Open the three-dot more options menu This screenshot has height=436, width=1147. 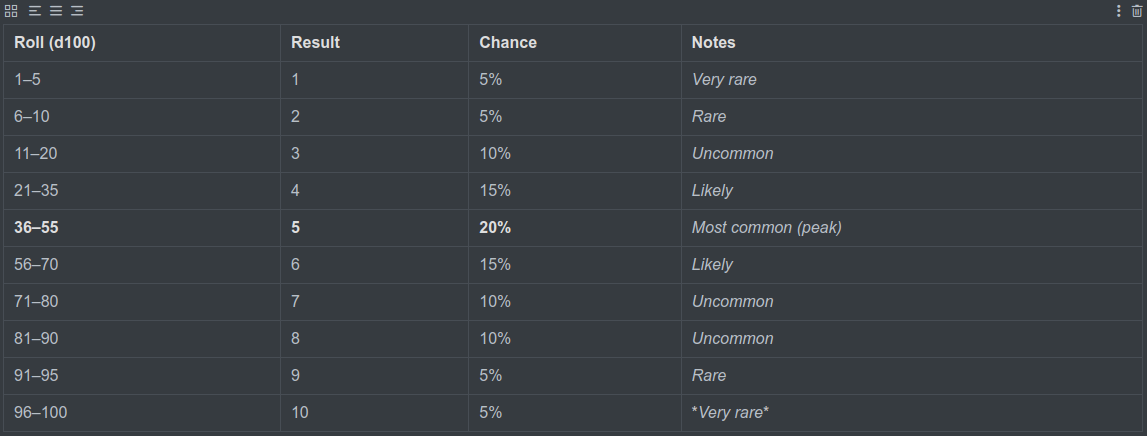click(x=1119, y=11)
